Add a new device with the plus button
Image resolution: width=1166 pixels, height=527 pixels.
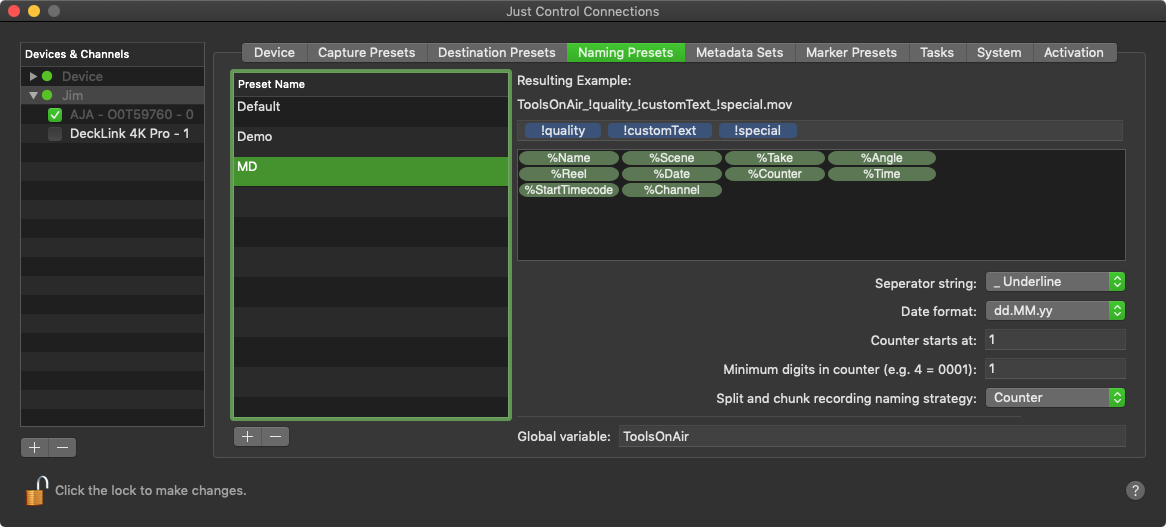[x=34, y=447]
